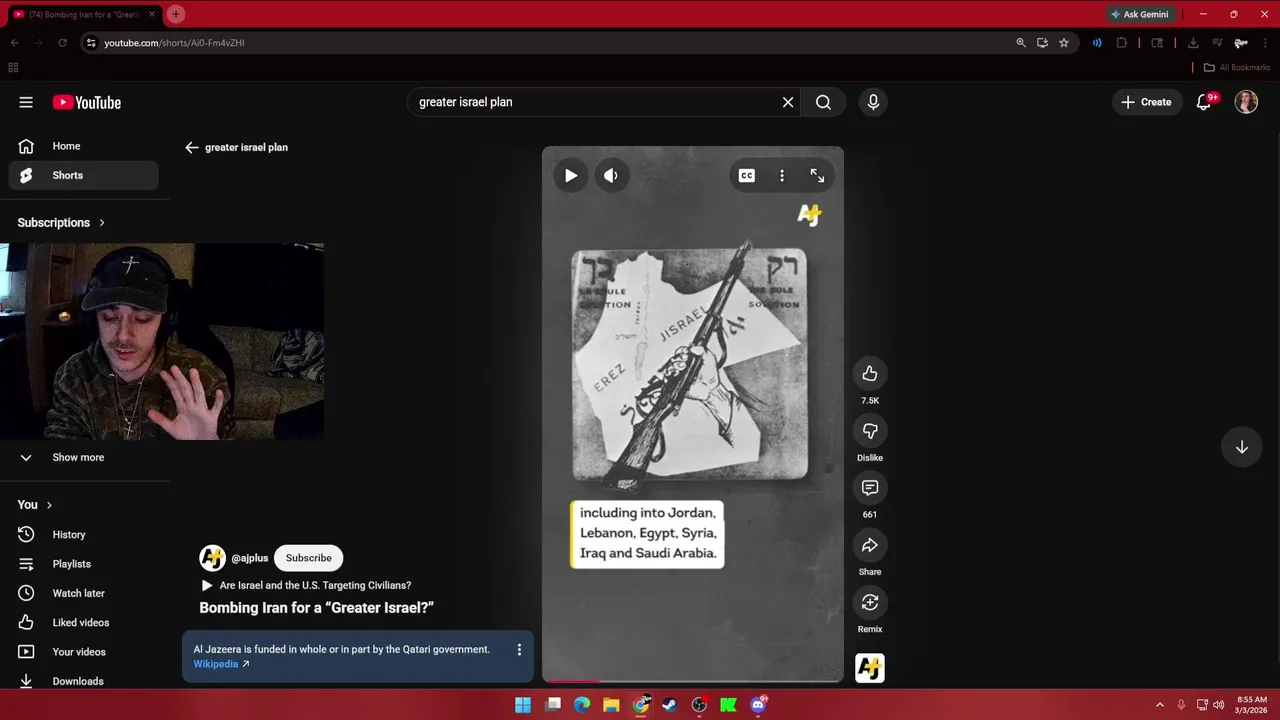The height and width of the screenshot is (720, 1280).
Task: Like this Short
Action: (870, 374)
